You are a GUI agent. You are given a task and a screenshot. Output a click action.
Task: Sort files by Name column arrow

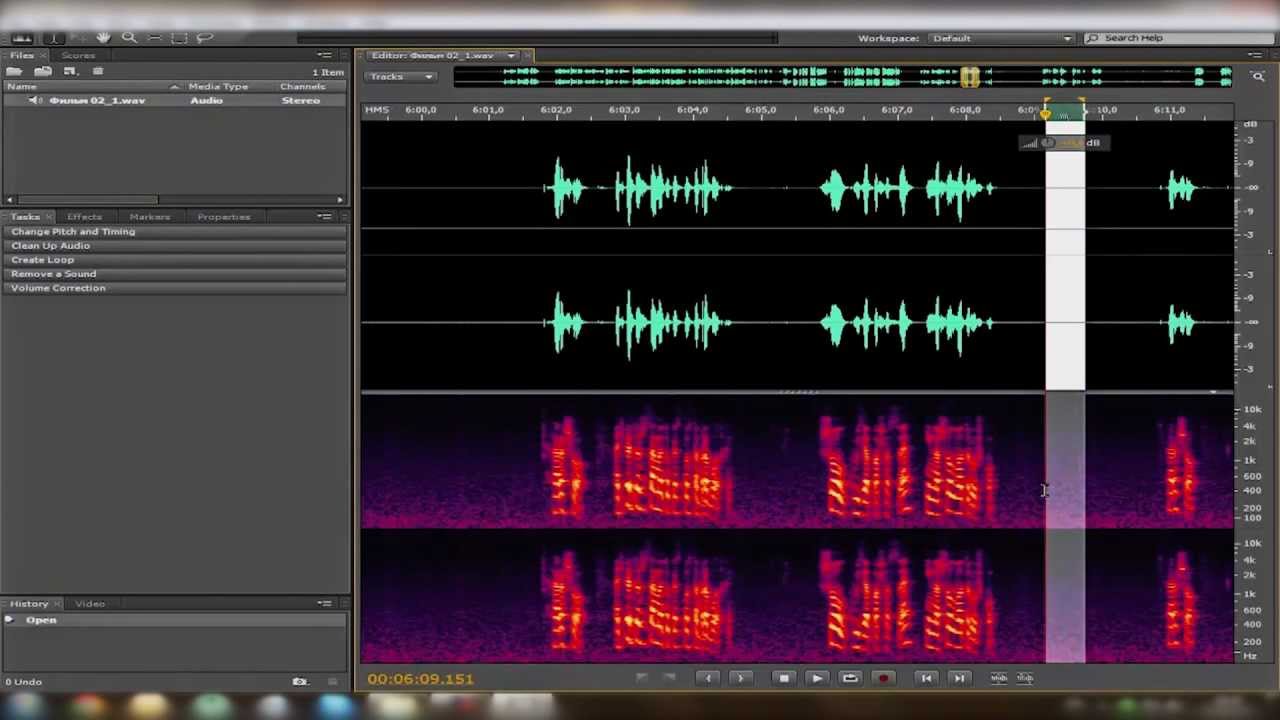coord(175,87)
